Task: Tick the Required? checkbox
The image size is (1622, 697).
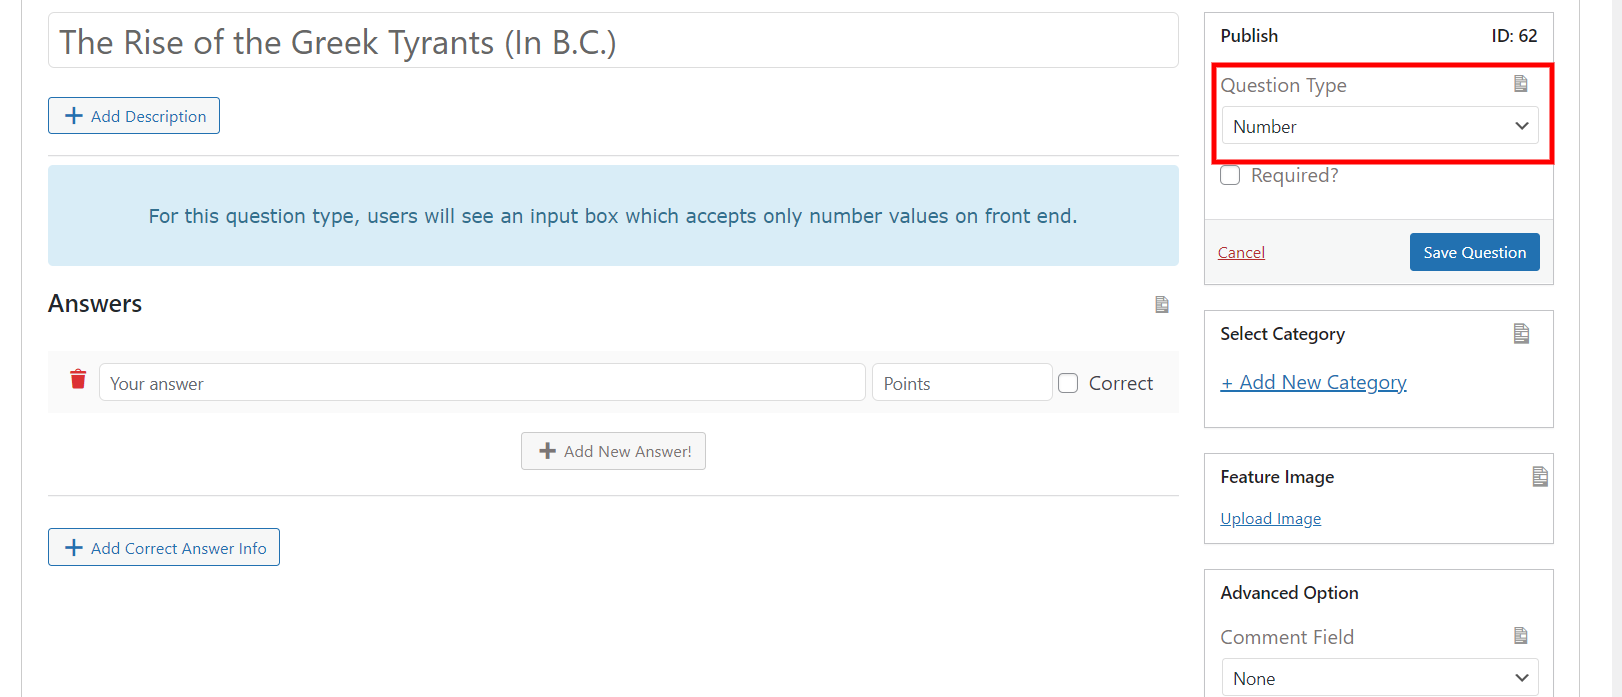Action: (x=1230, y=176)
